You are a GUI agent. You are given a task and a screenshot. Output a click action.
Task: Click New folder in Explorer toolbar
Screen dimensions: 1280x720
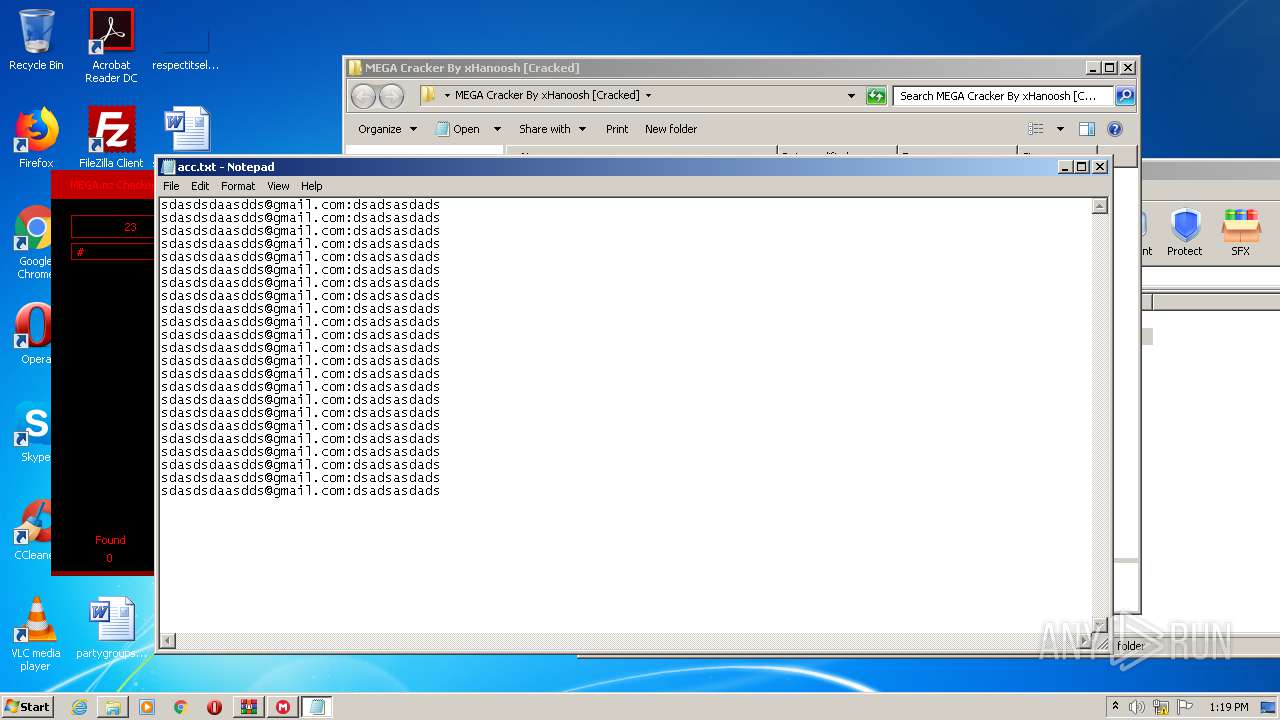[671, 129]
